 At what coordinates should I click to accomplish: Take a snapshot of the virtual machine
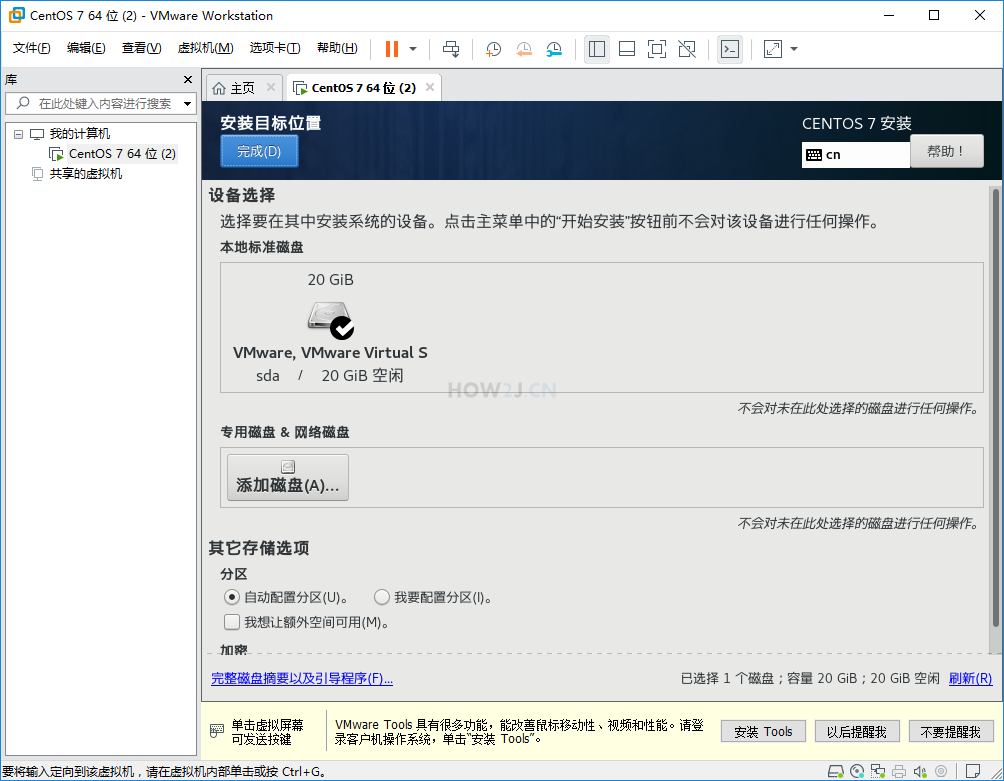pyautogui.click(x=493, y=48)
